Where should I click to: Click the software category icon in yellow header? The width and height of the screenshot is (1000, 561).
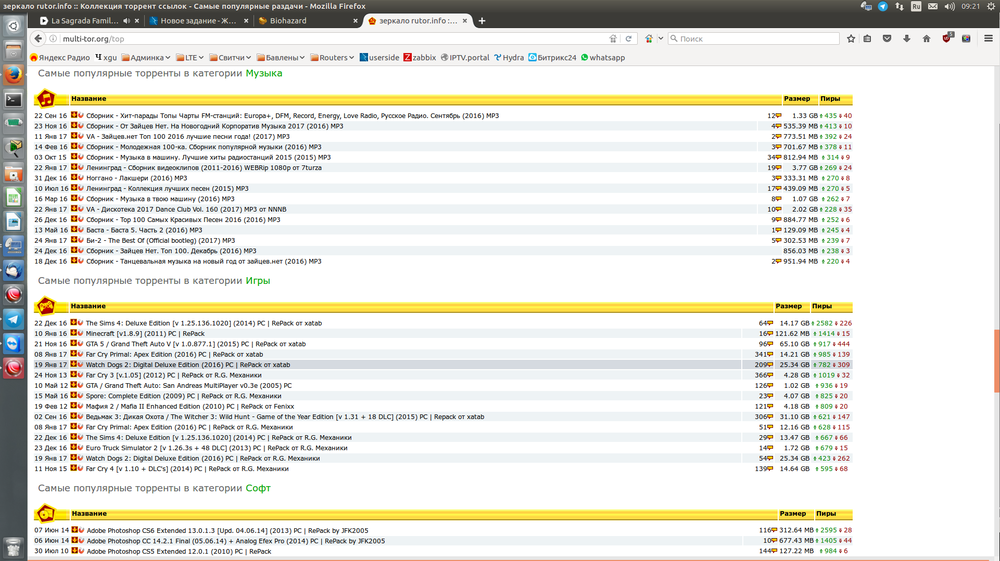[46, 513]
